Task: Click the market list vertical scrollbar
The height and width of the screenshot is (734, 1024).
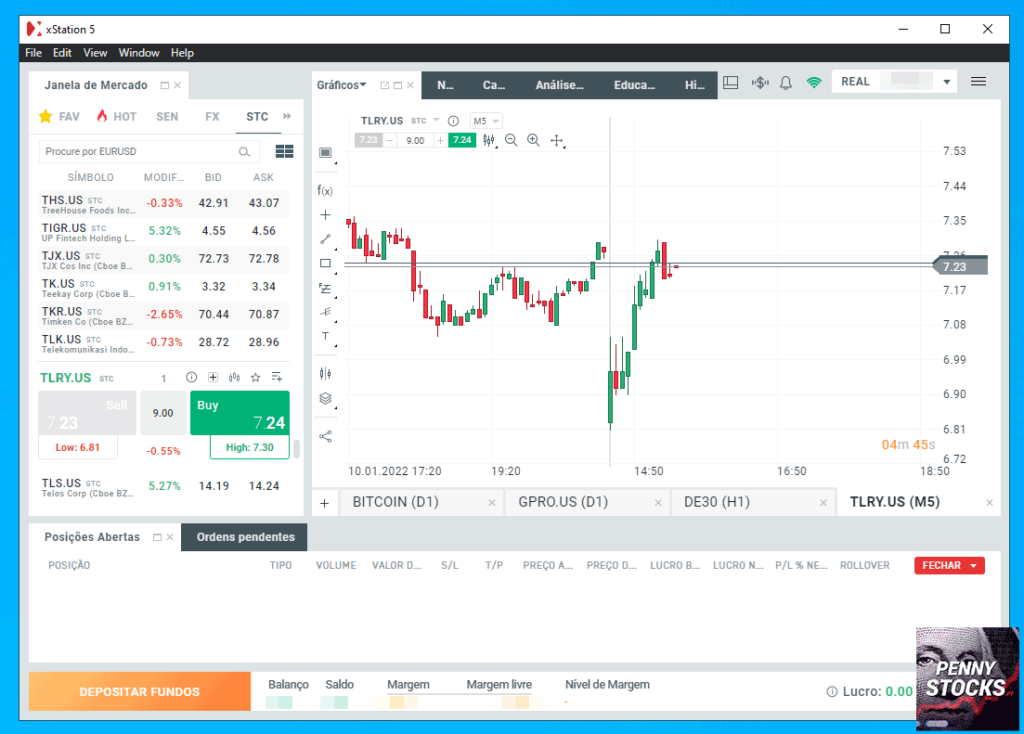Action: (296, 449)
